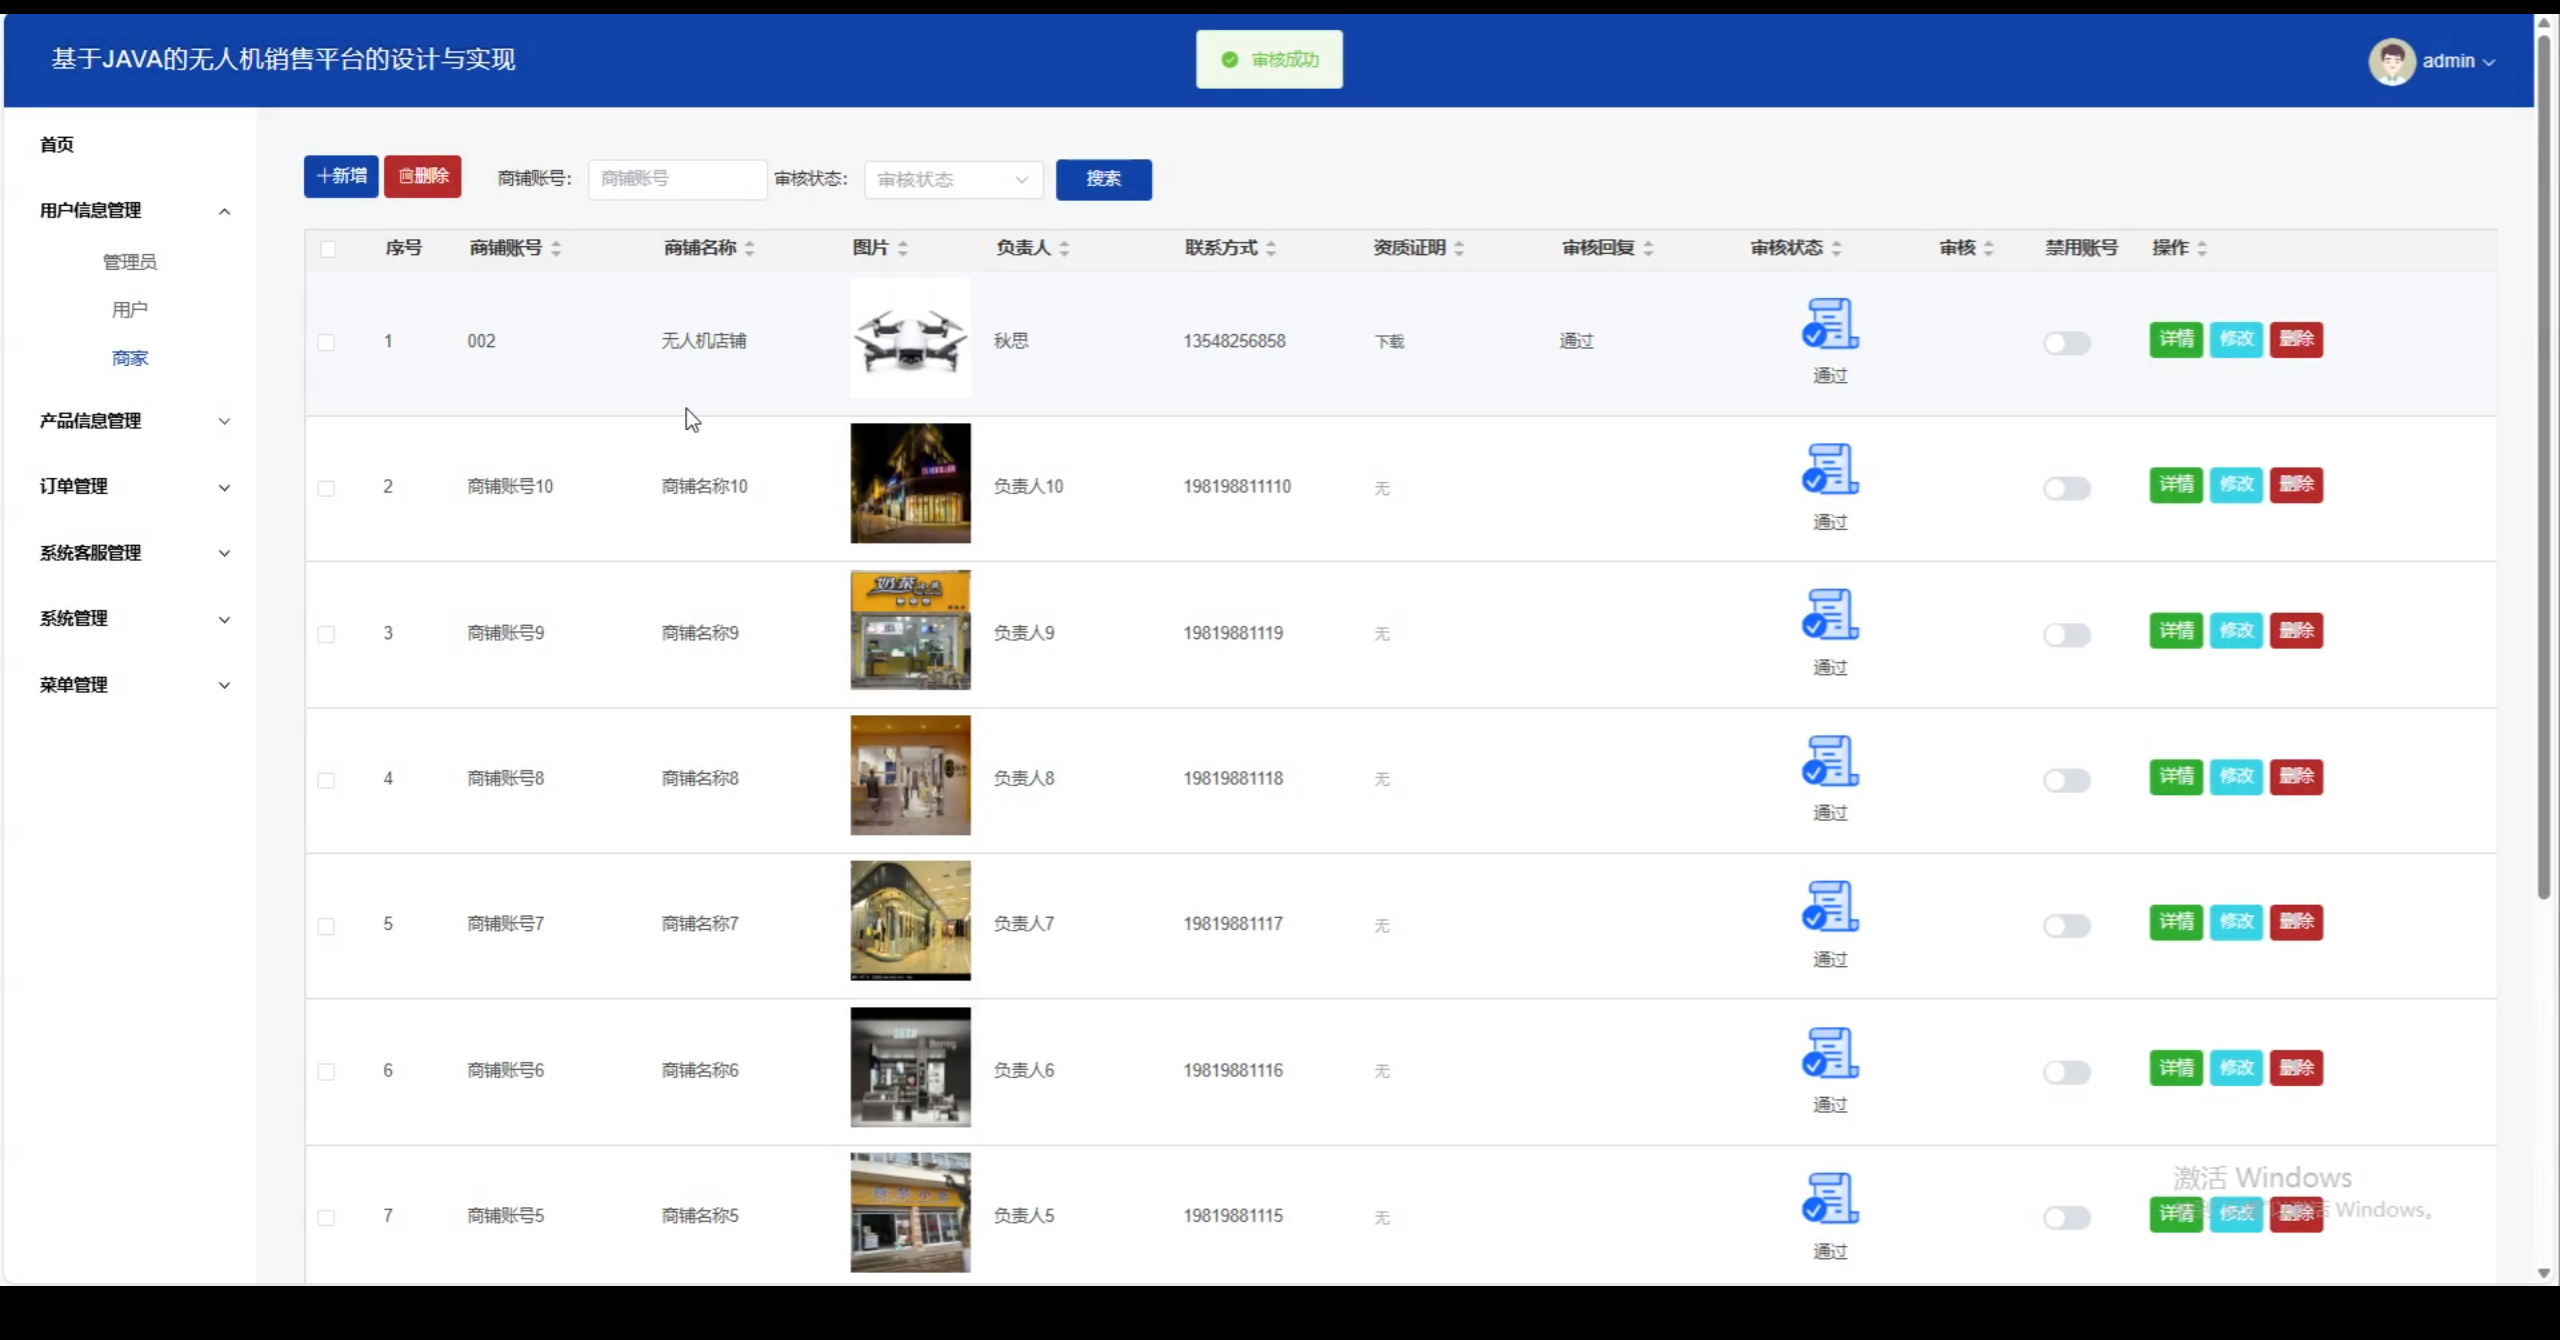Collapse the 用户信息管理 sidebar section

[130, 210]
